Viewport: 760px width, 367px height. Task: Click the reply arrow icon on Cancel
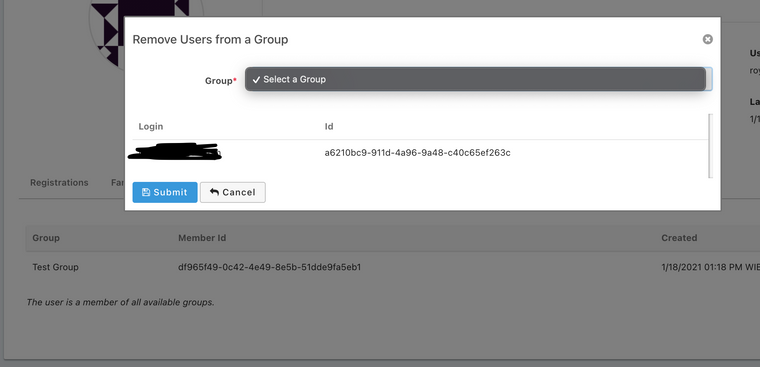[214, 192]
